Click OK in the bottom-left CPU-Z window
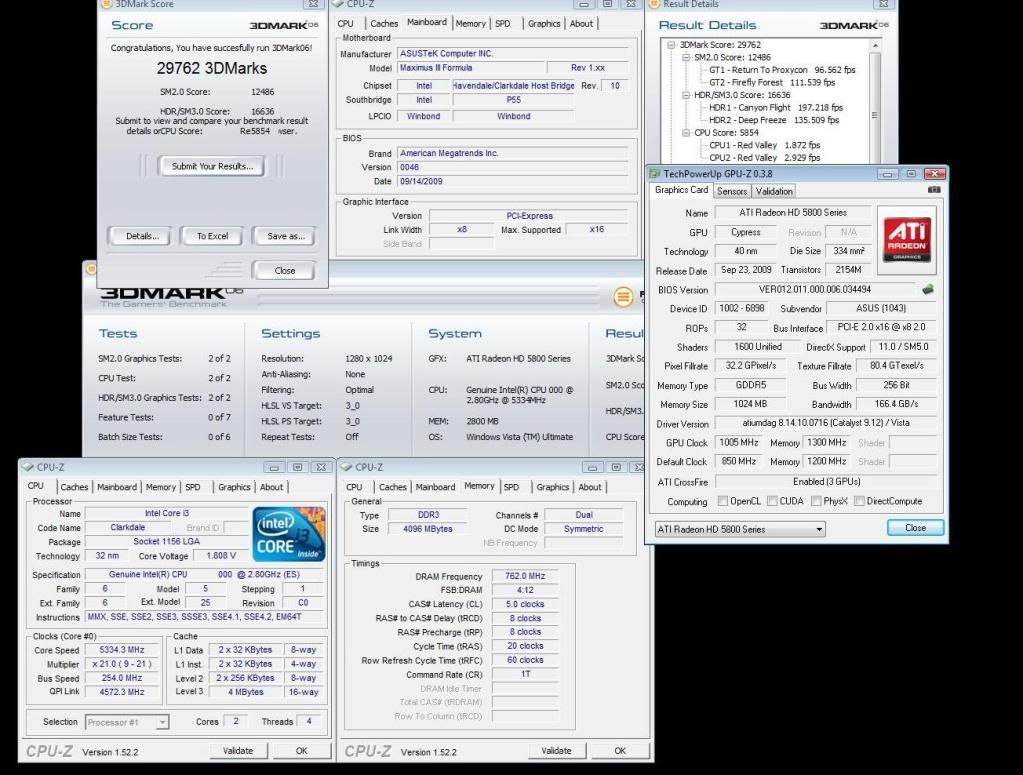The image size is (1023, 775). point(301,751)
